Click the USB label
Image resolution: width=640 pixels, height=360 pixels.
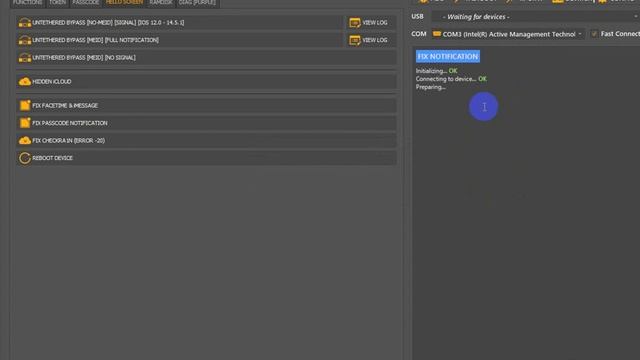(x=417, y=16)
